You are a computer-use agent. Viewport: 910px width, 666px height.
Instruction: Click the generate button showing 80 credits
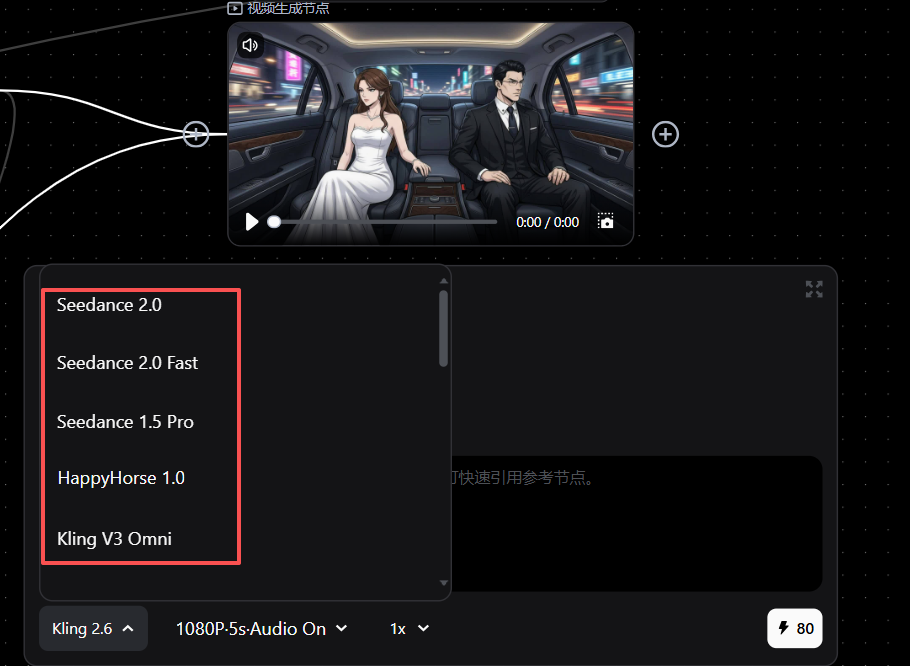[x=795, y=628]
